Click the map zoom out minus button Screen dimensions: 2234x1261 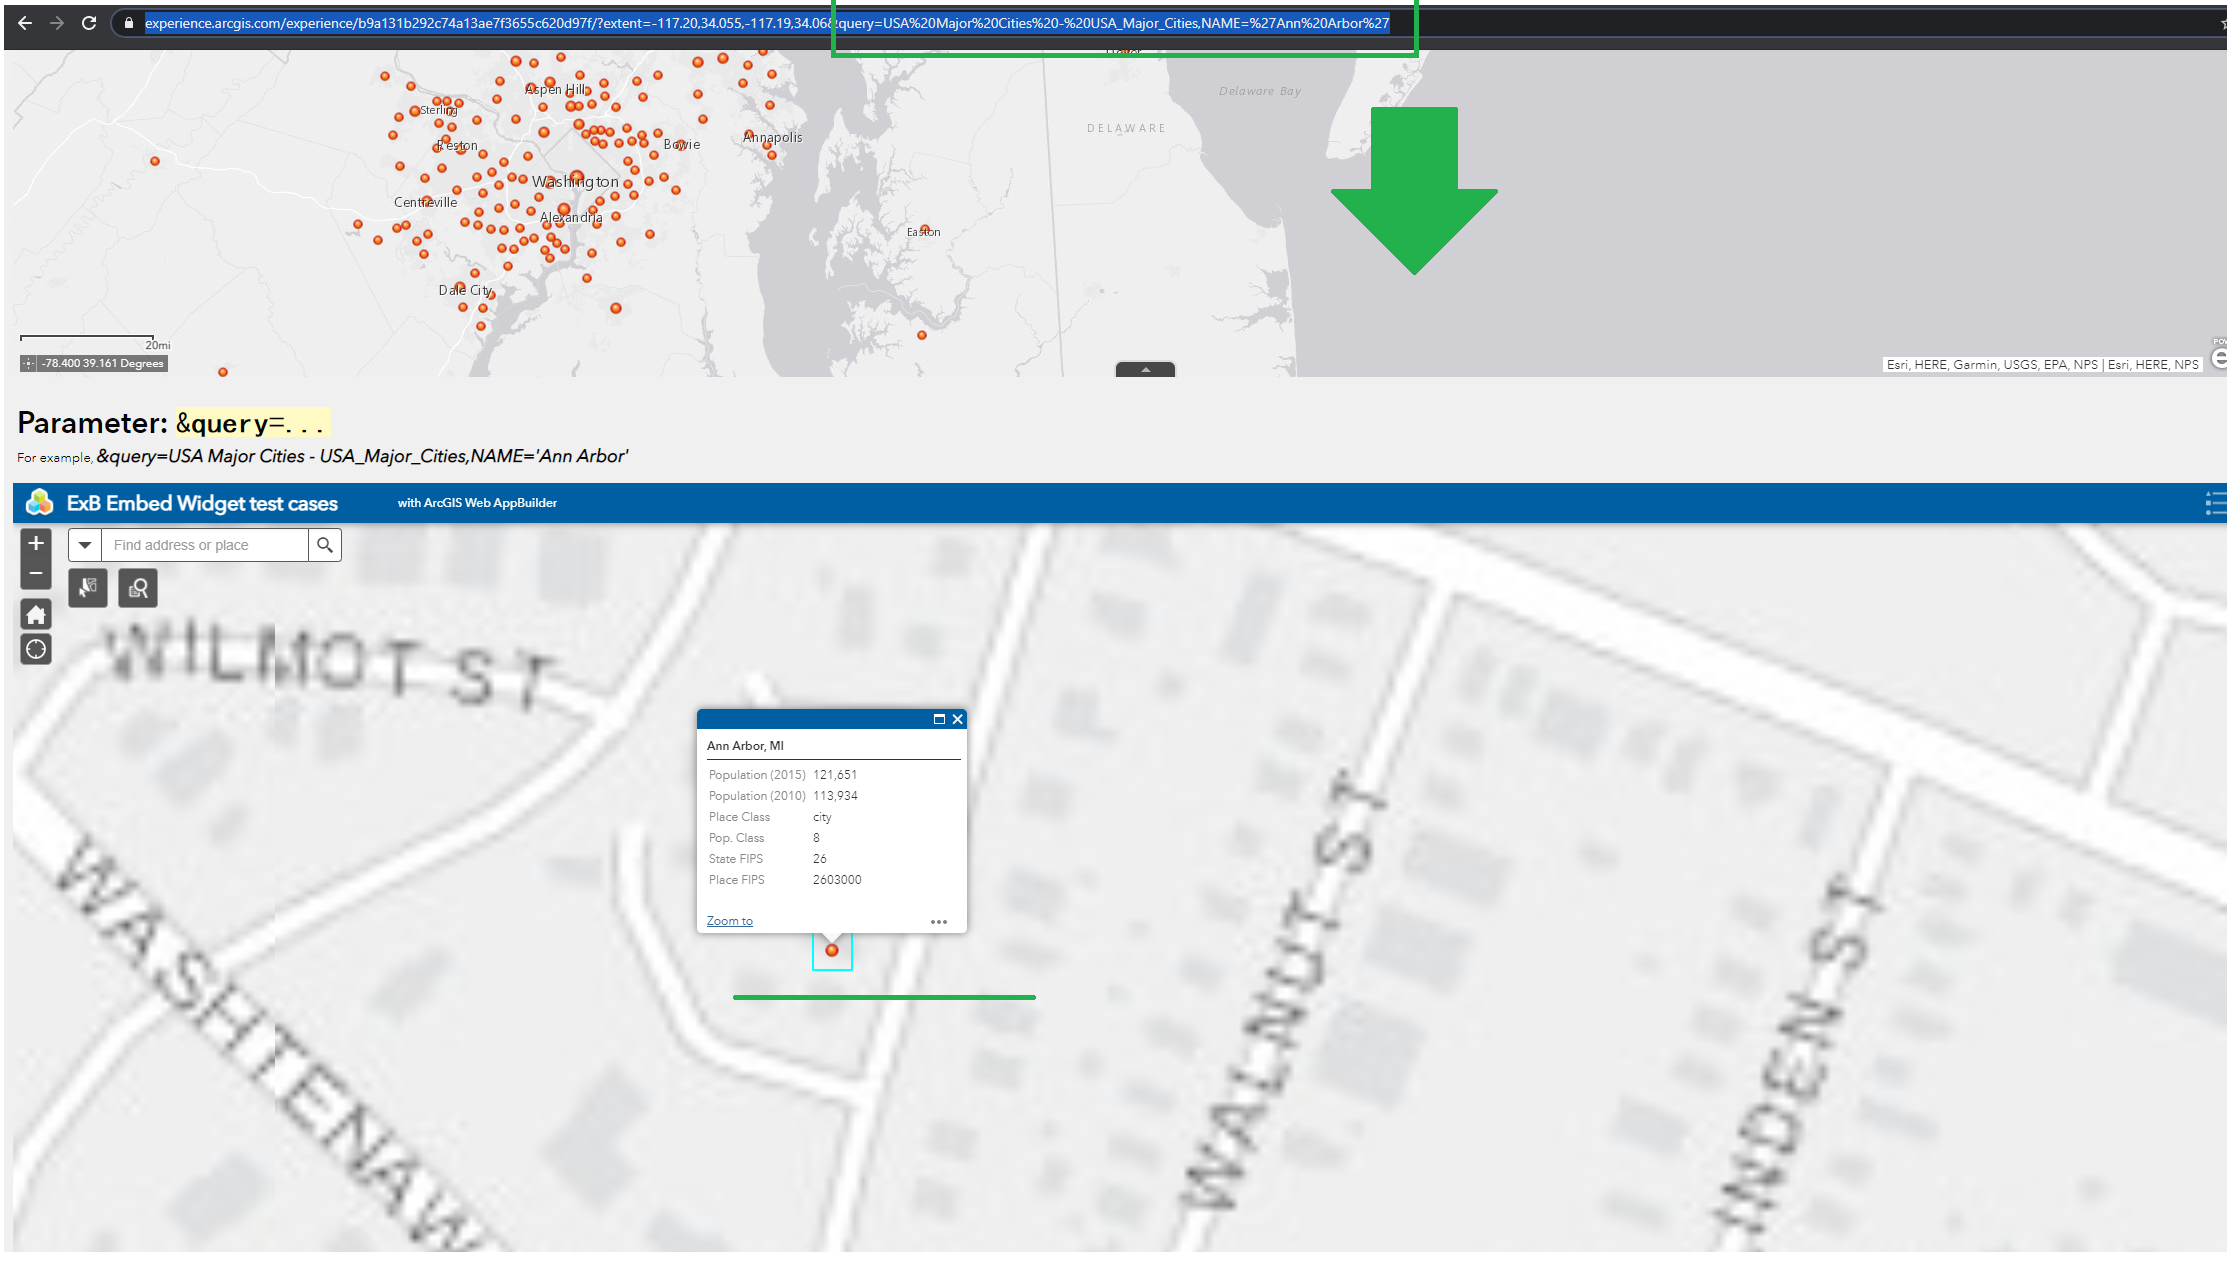pyautogui.click(x=36, y=574)
